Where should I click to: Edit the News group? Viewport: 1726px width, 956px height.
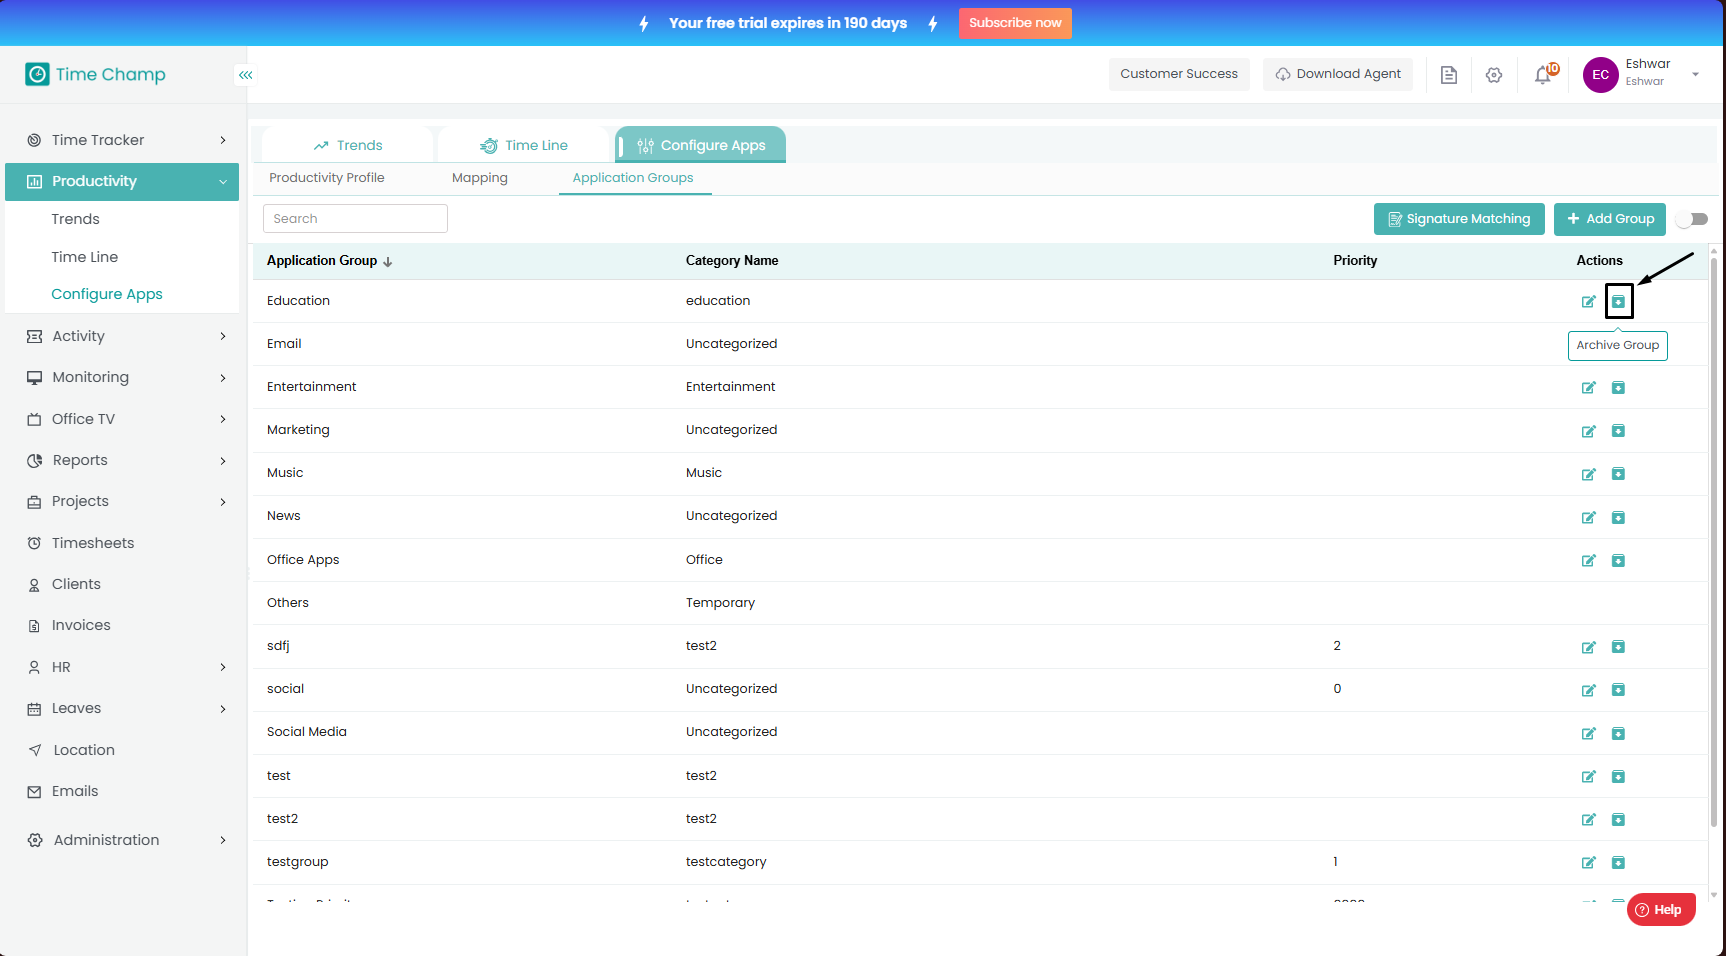[x=1588, y=517]
